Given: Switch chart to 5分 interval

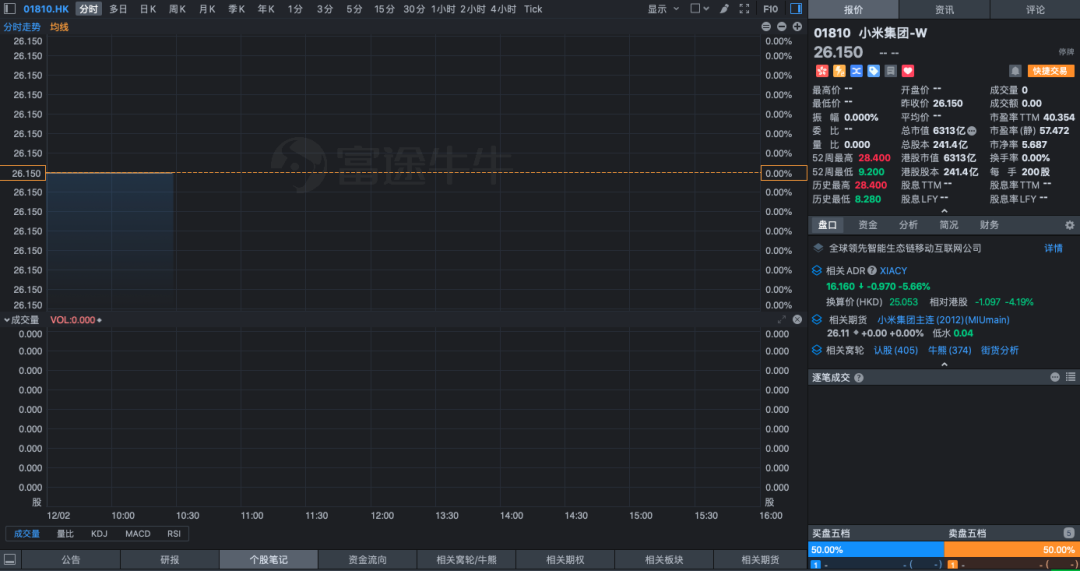Looking at the screenshot, I should click(x=354, y=9).
